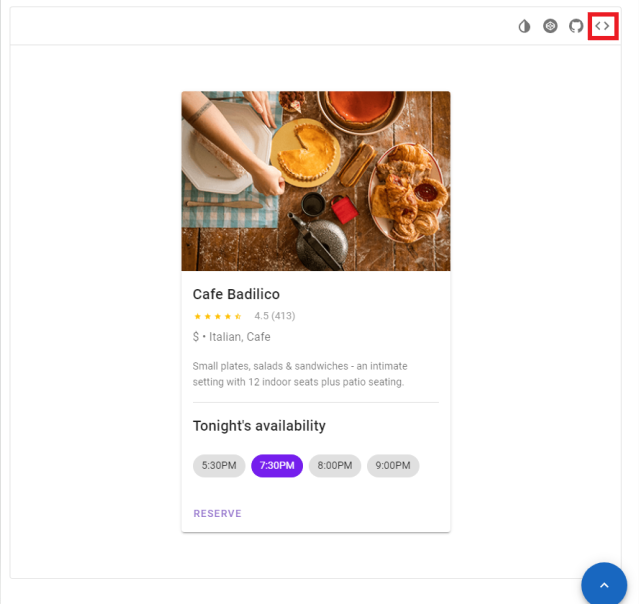Image resolution: width=639 pixels, height=604 pixels.
Task: Click the Cafe Badilico title
Action: coord(236,294)
